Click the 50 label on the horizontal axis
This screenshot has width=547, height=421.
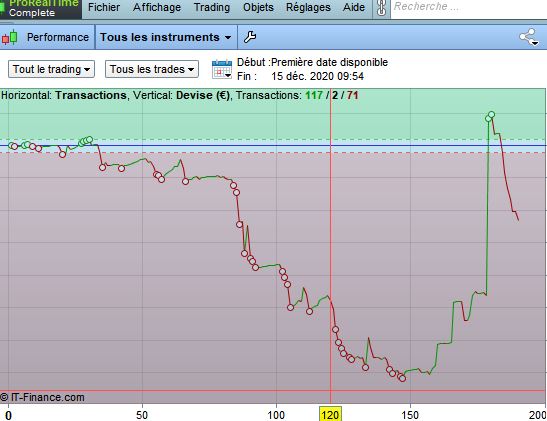click(142, 415)
